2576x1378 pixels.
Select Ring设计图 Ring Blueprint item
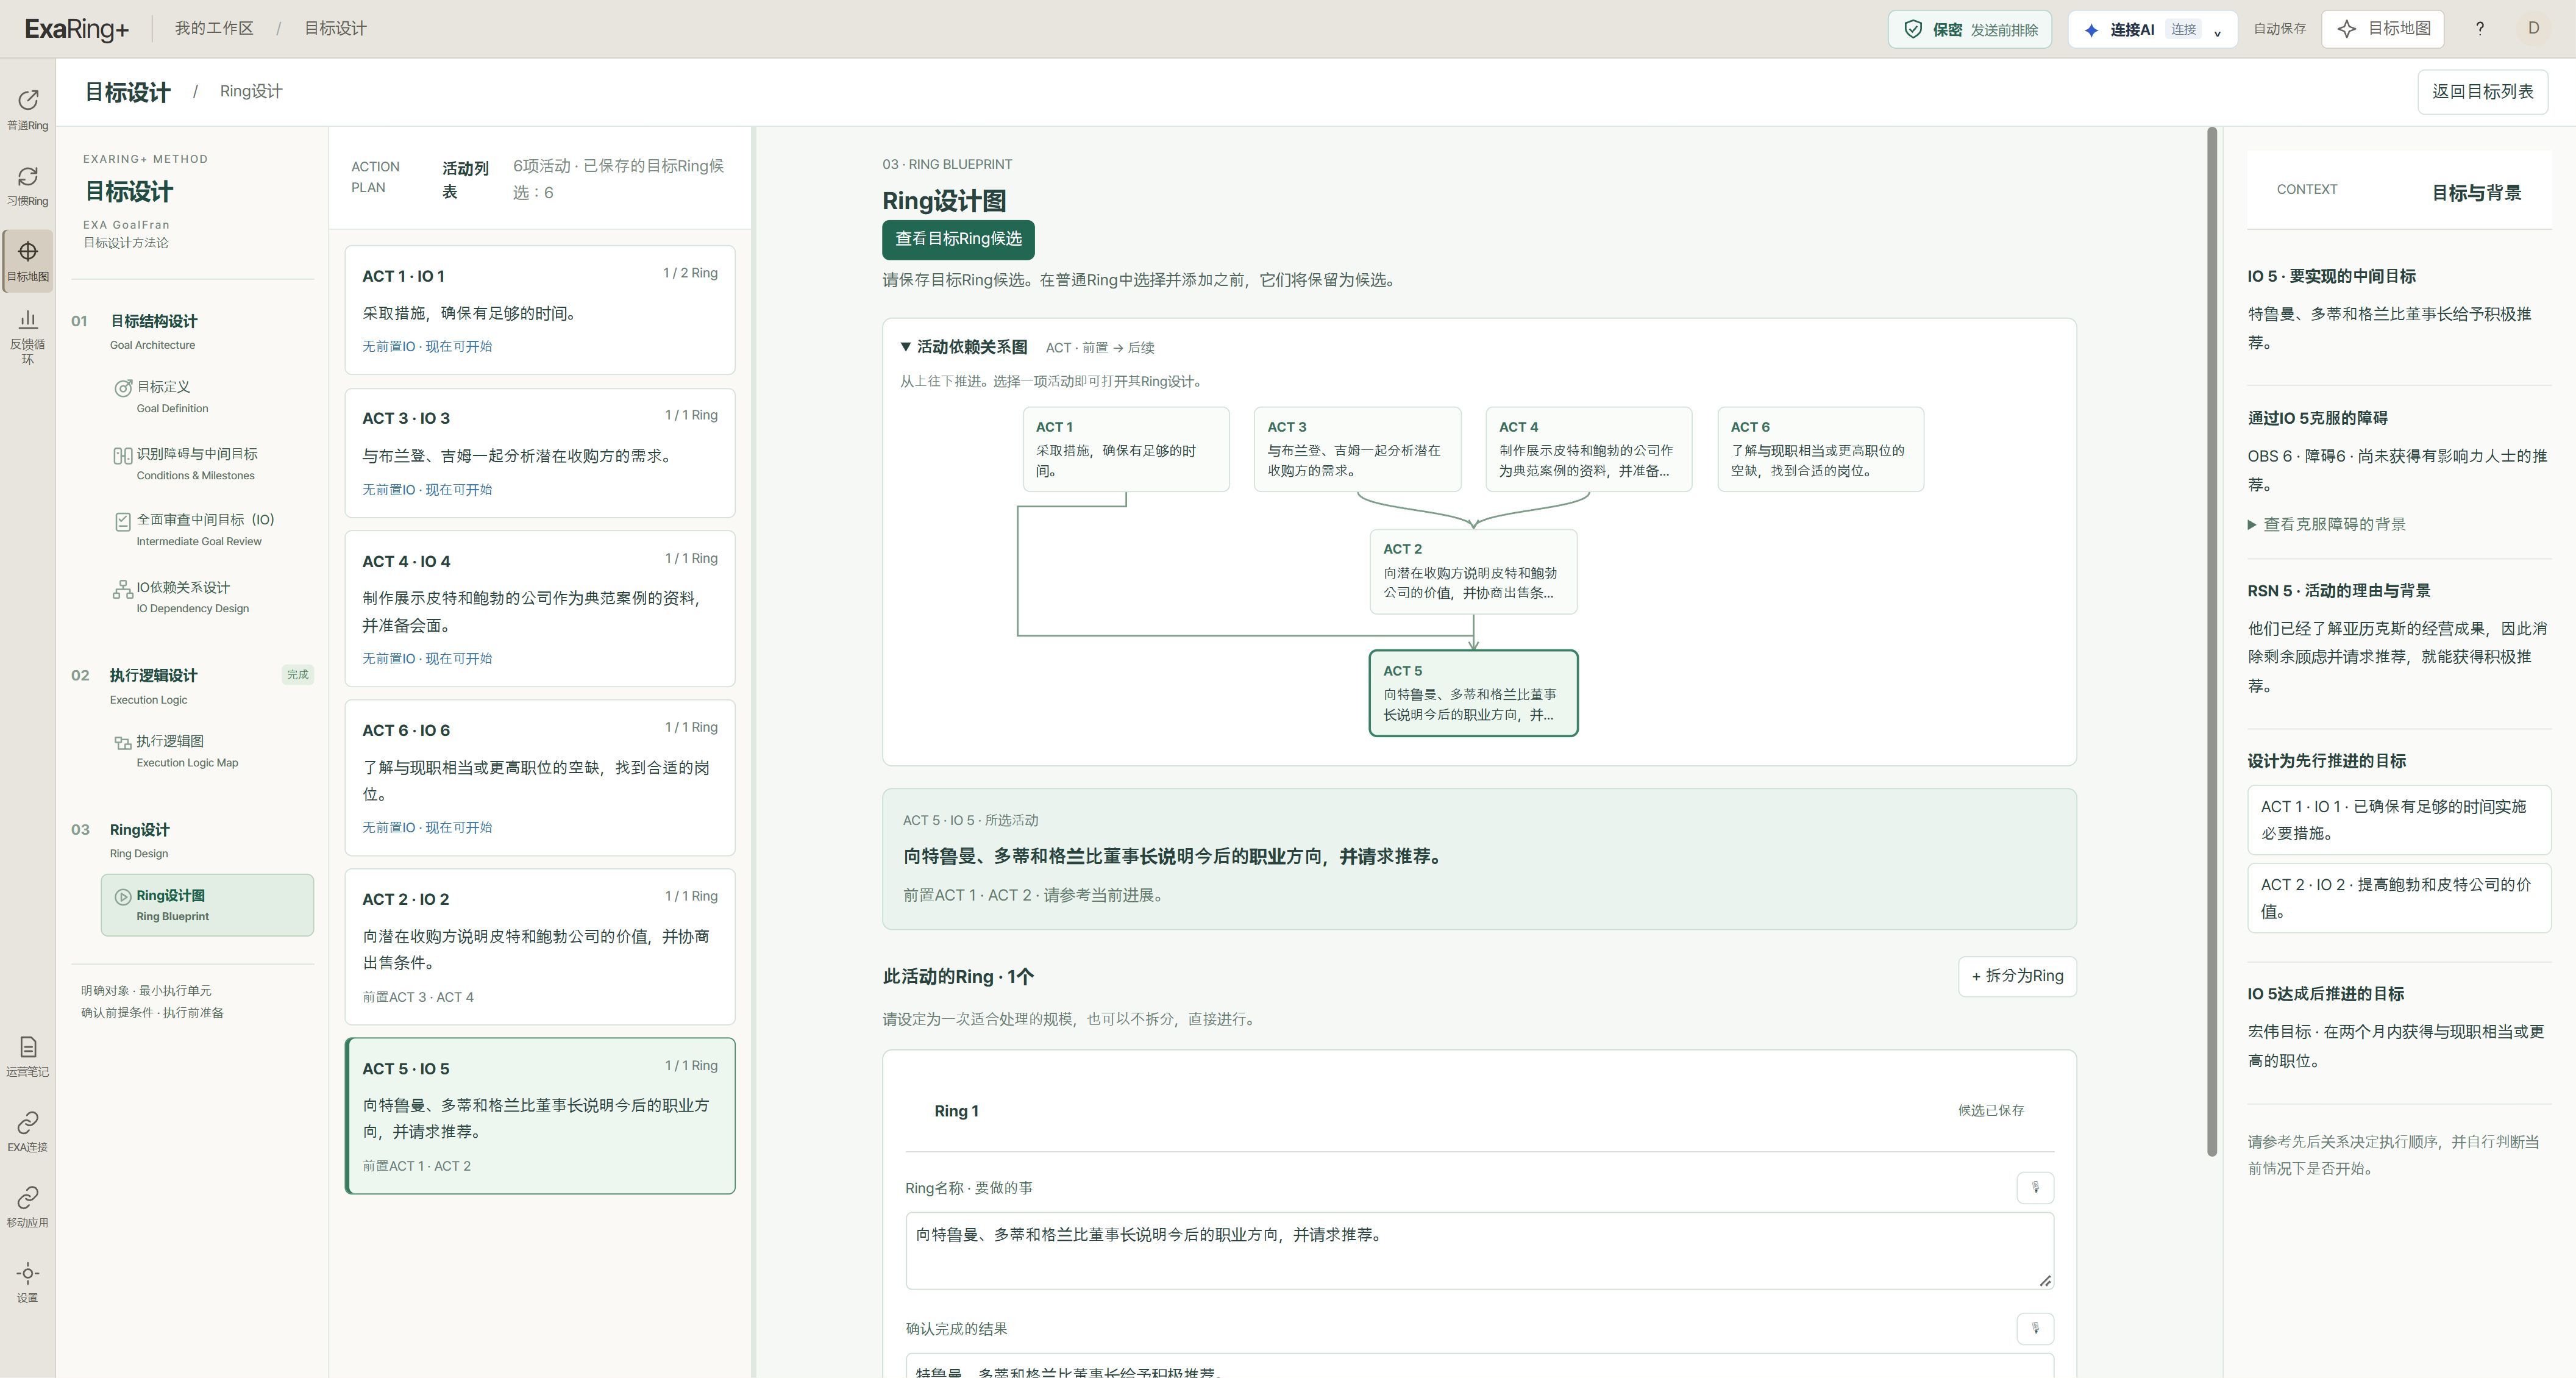click(207, 905)
